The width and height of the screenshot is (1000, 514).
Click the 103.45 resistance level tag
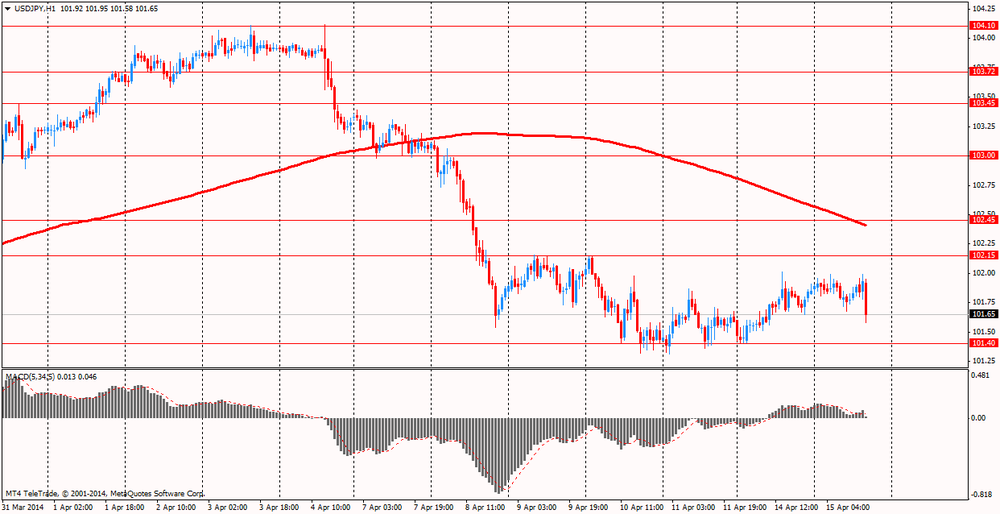(x=983, y=103)
